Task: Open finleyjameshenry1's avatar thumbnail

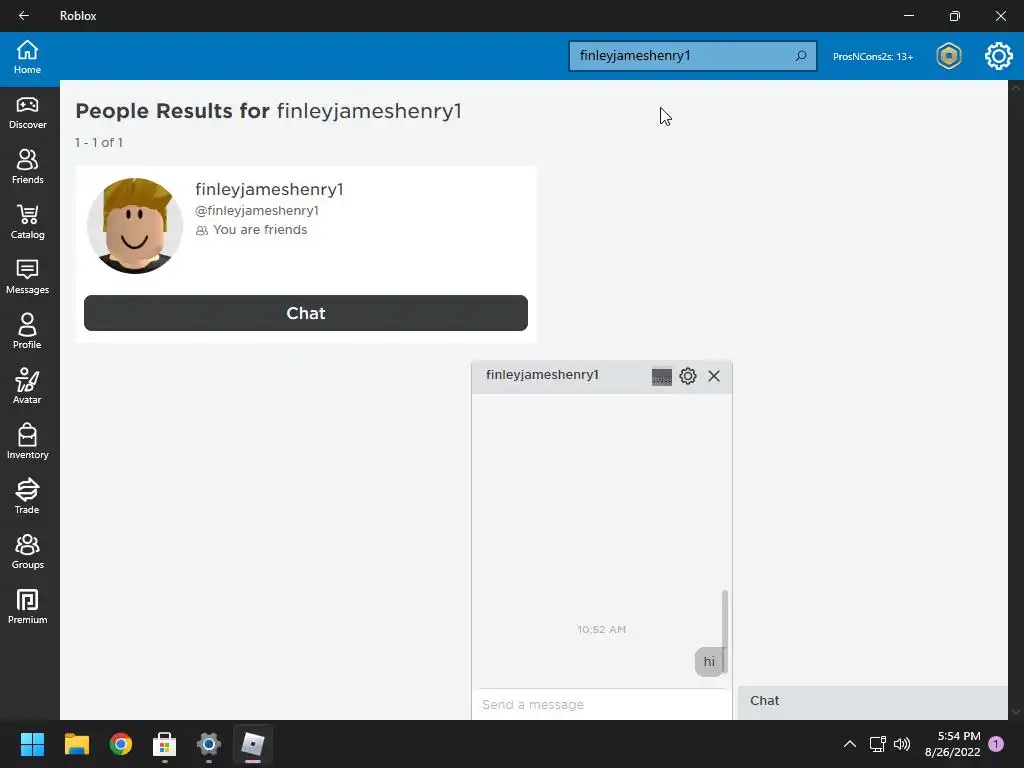Action: tap(135, 225)
